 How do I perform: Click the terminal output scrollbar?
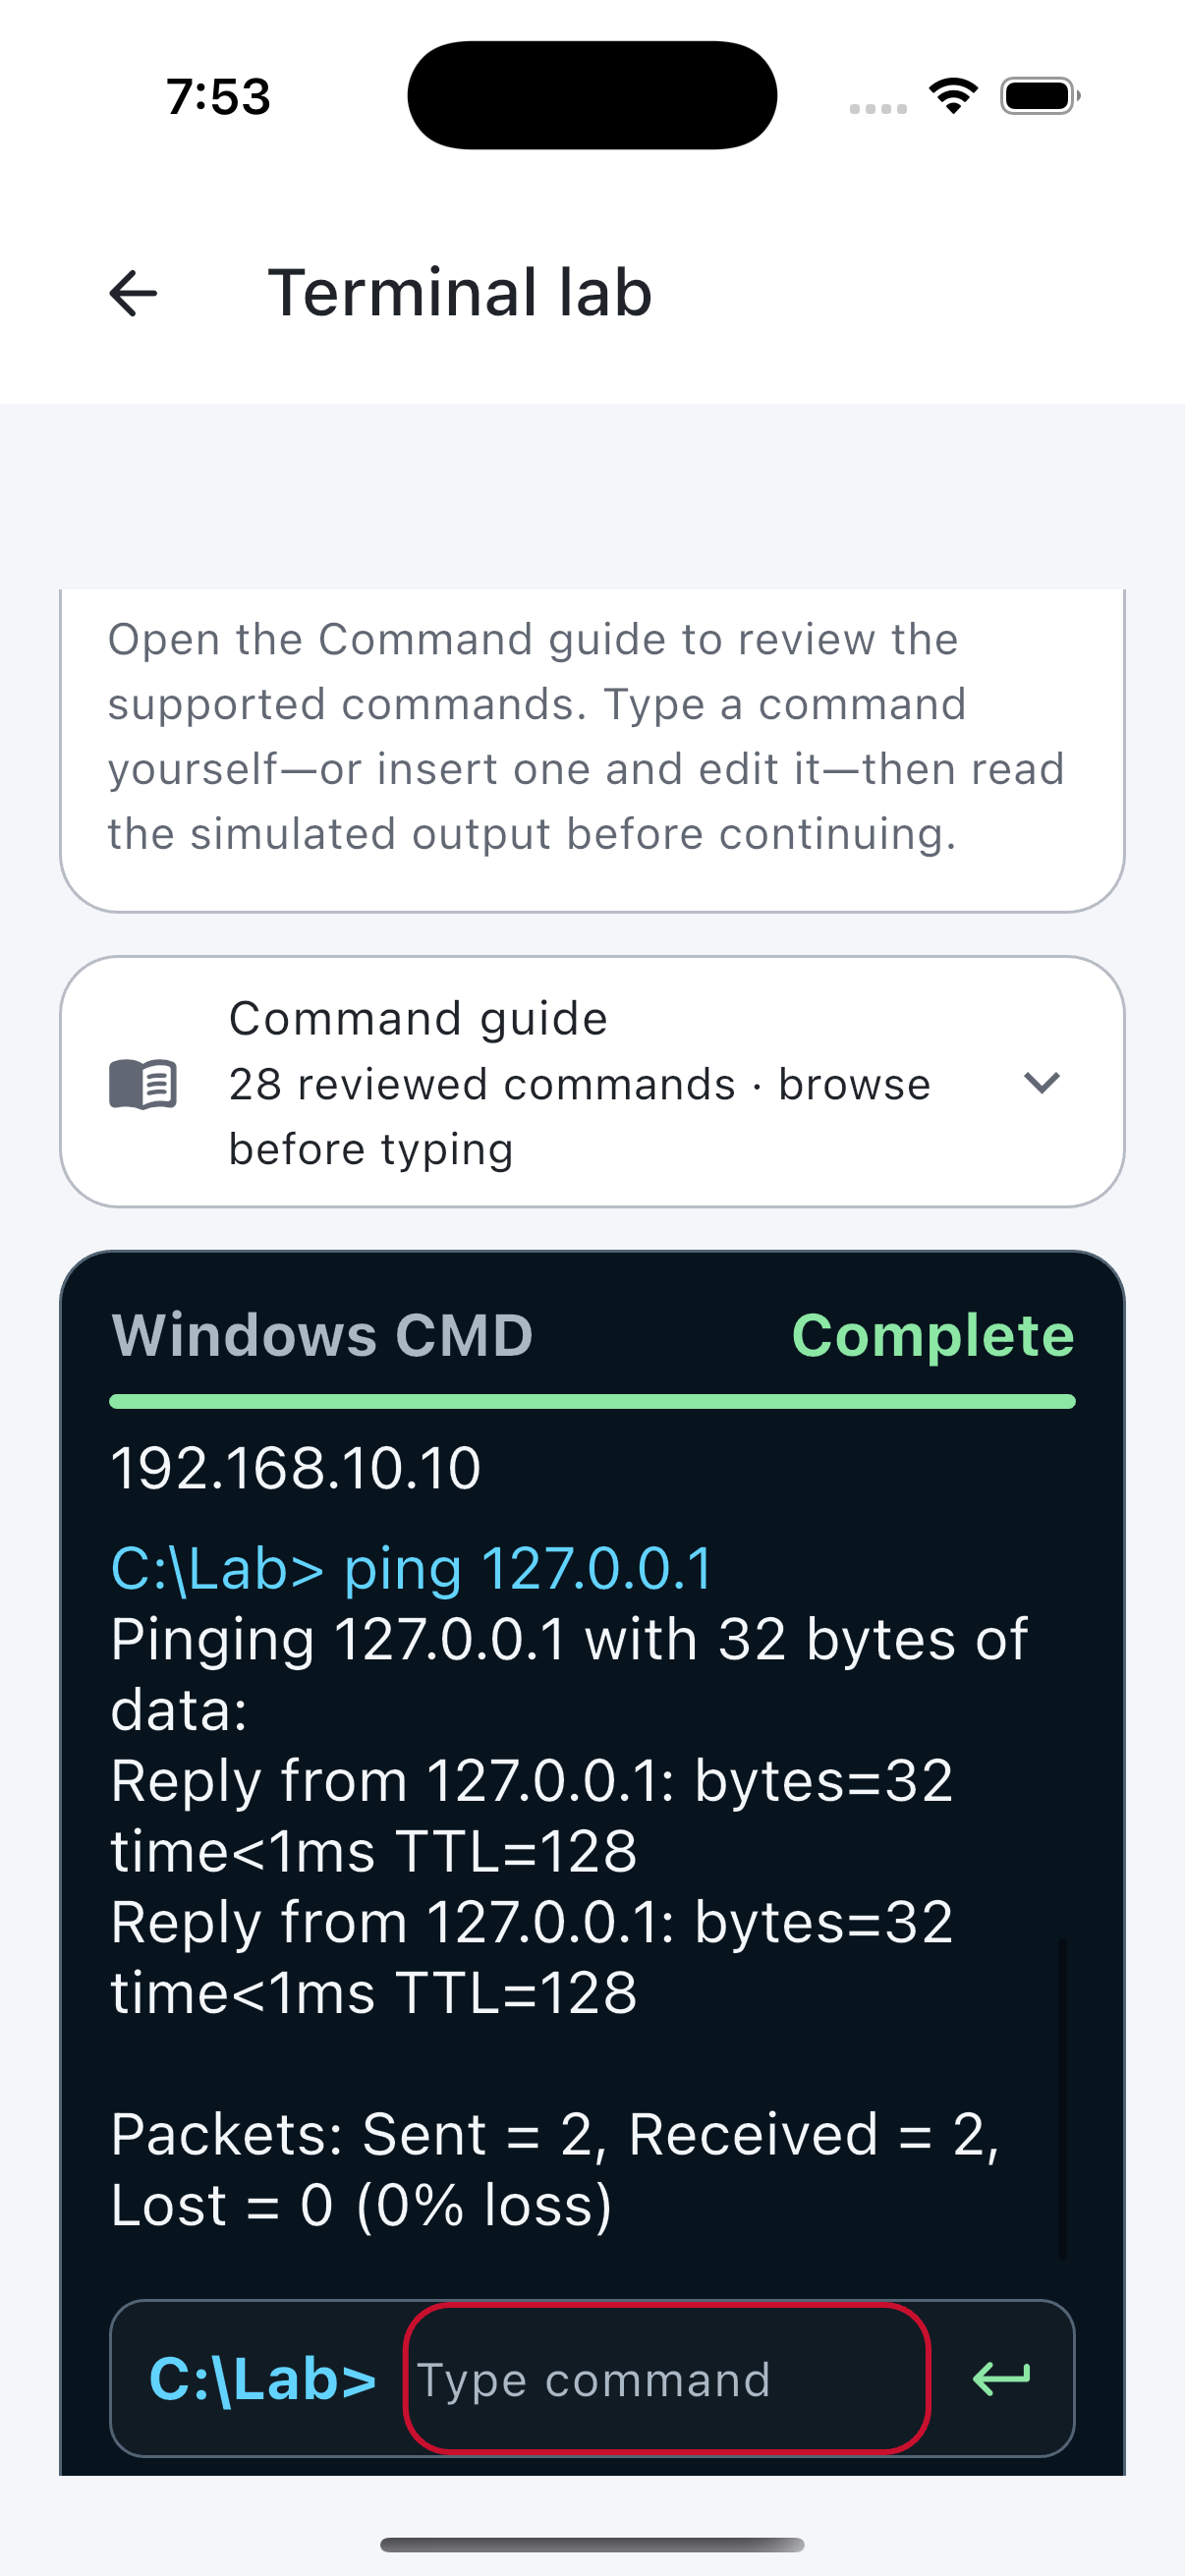(x=1062, y=2097)
